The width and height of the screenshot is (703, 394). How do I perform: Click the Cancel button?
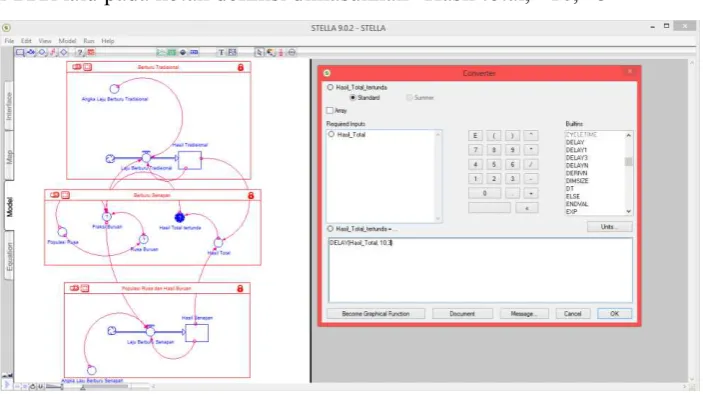click(x=573, y=314)
